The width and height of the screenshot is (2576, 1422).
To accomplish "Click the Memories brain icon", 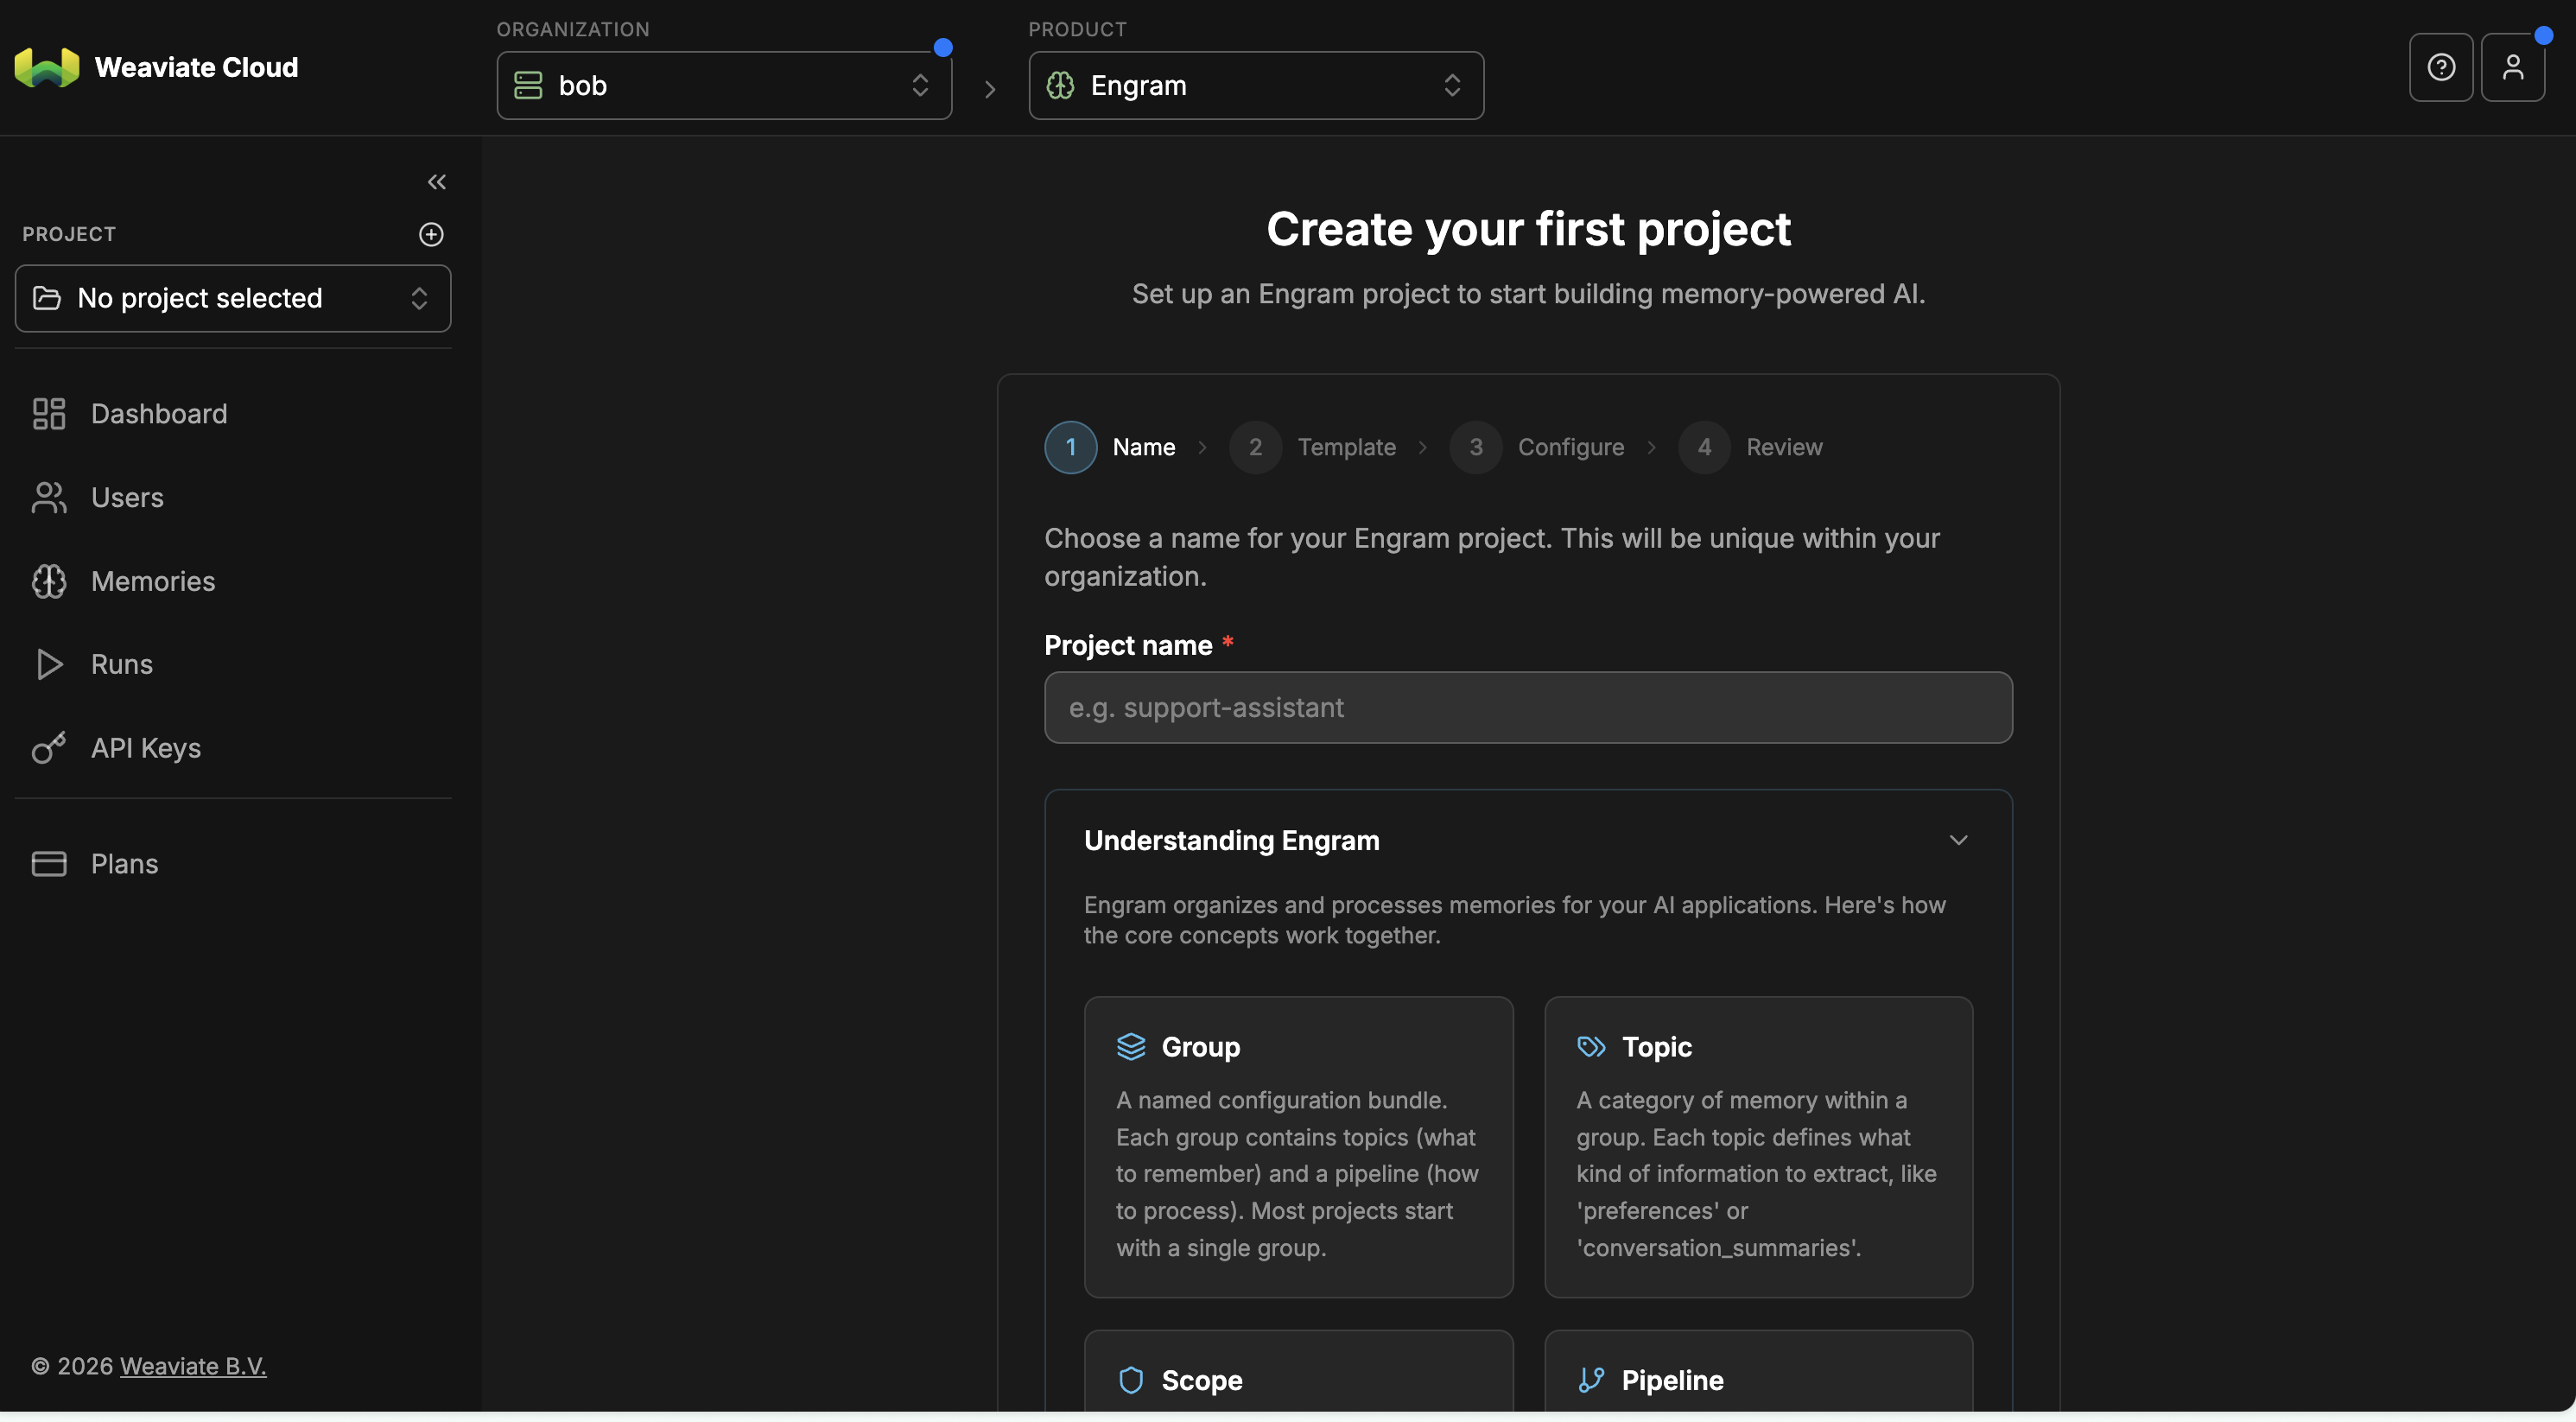I will click(x=49, y=582).
